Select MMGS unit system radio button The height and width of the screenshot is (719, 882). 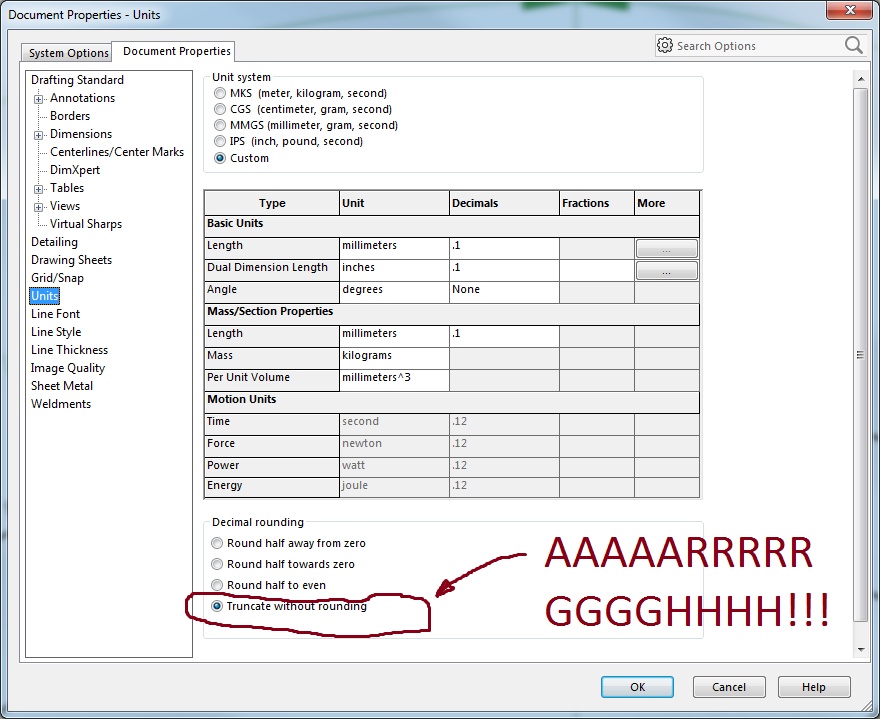click(219, 125)
